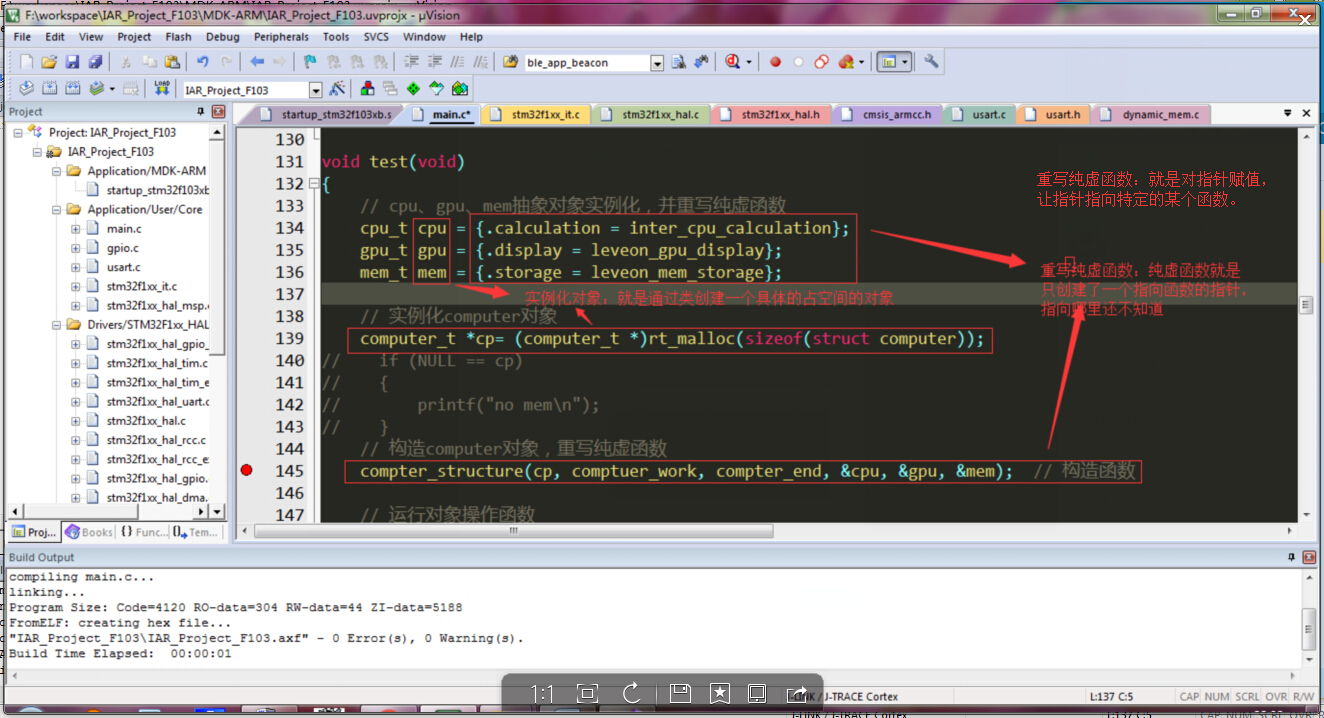Toggle Insert/Remove Breakpoint red dot toolbar button
The image size is (1324, 718).
[x=775, y=62]
